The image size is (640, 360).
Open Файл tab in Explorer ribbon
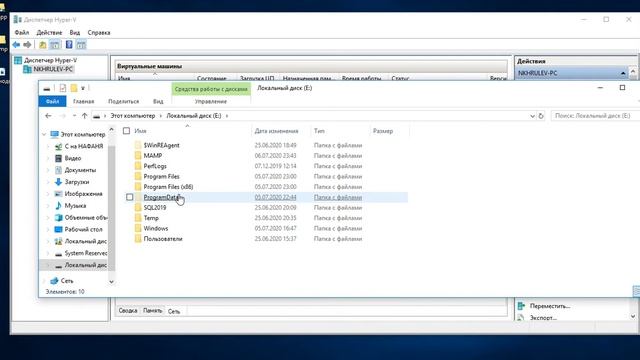click(52, 101)
